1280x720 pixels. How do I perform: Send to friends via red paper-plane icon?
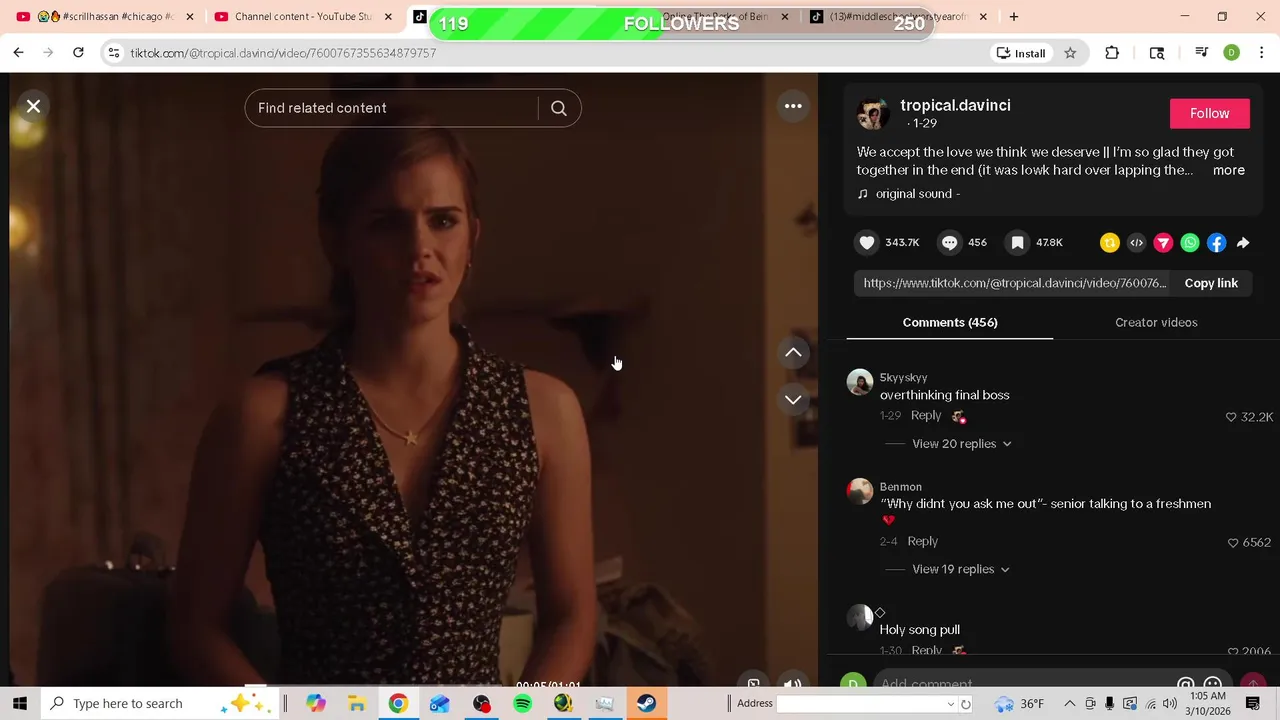click(x=1163, y=242)
